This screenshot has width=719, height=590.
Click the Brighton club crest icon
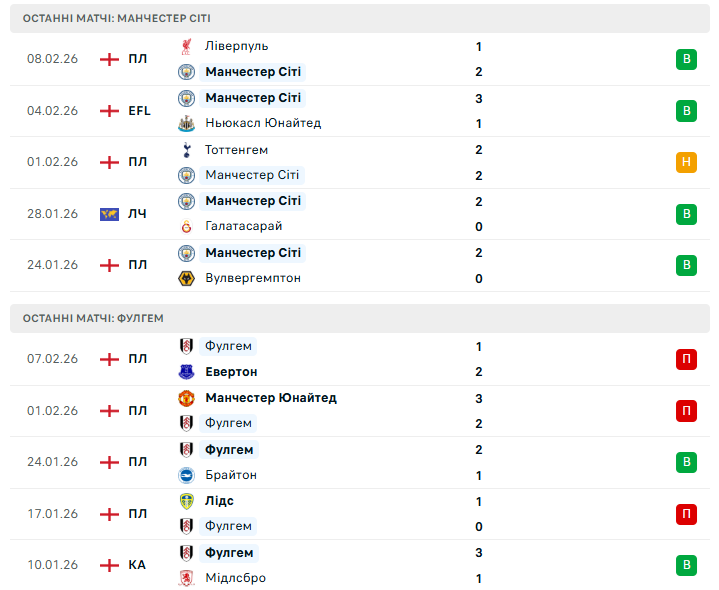tap(186, 475)
